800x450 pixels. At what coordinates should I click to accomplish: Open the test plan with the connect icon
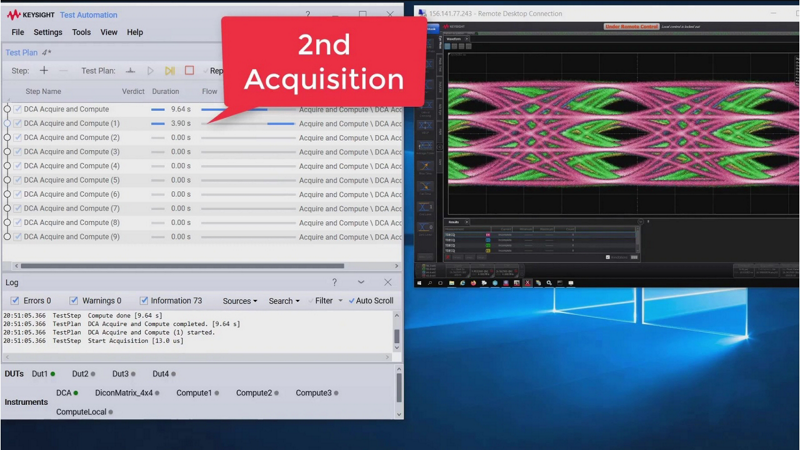click(131, 70)
